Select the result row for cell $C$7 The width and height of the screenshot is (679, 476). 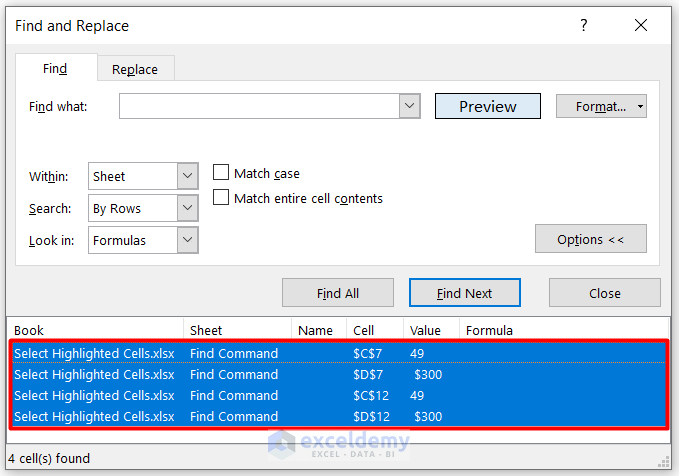(339, 353)
